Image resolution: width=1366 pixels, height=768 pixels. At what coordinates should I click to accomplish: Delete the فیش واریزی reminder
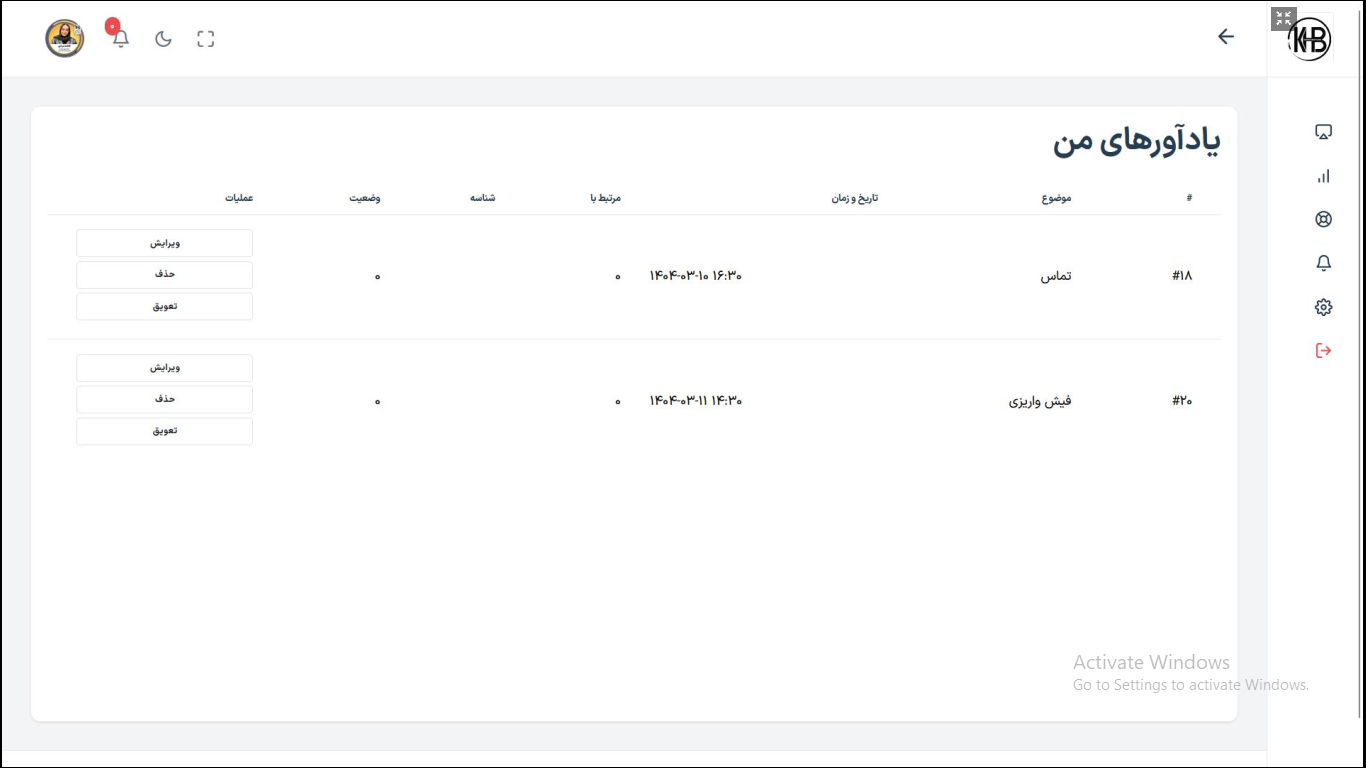coord(165,399)
